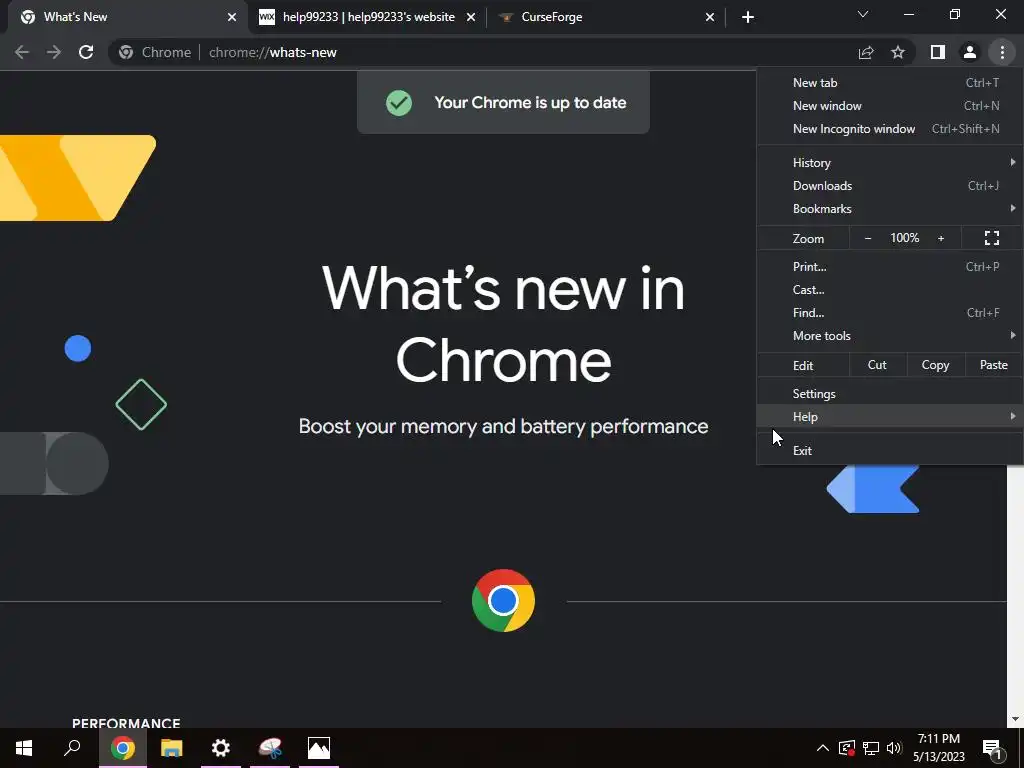
Task: Click Copy in Edit row
Action: (x=935, y=365)
